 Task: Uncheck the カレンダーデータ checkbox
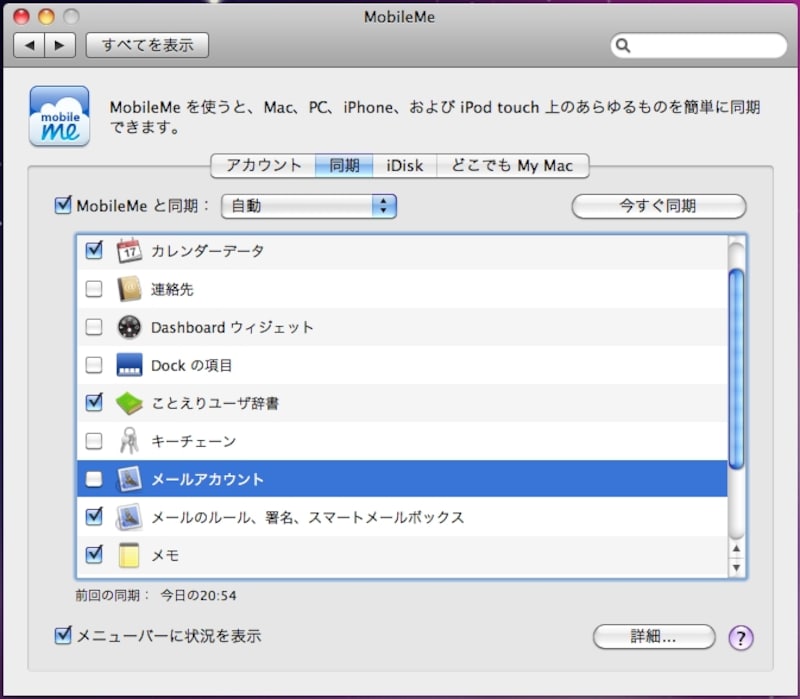(x=94, y=250)
